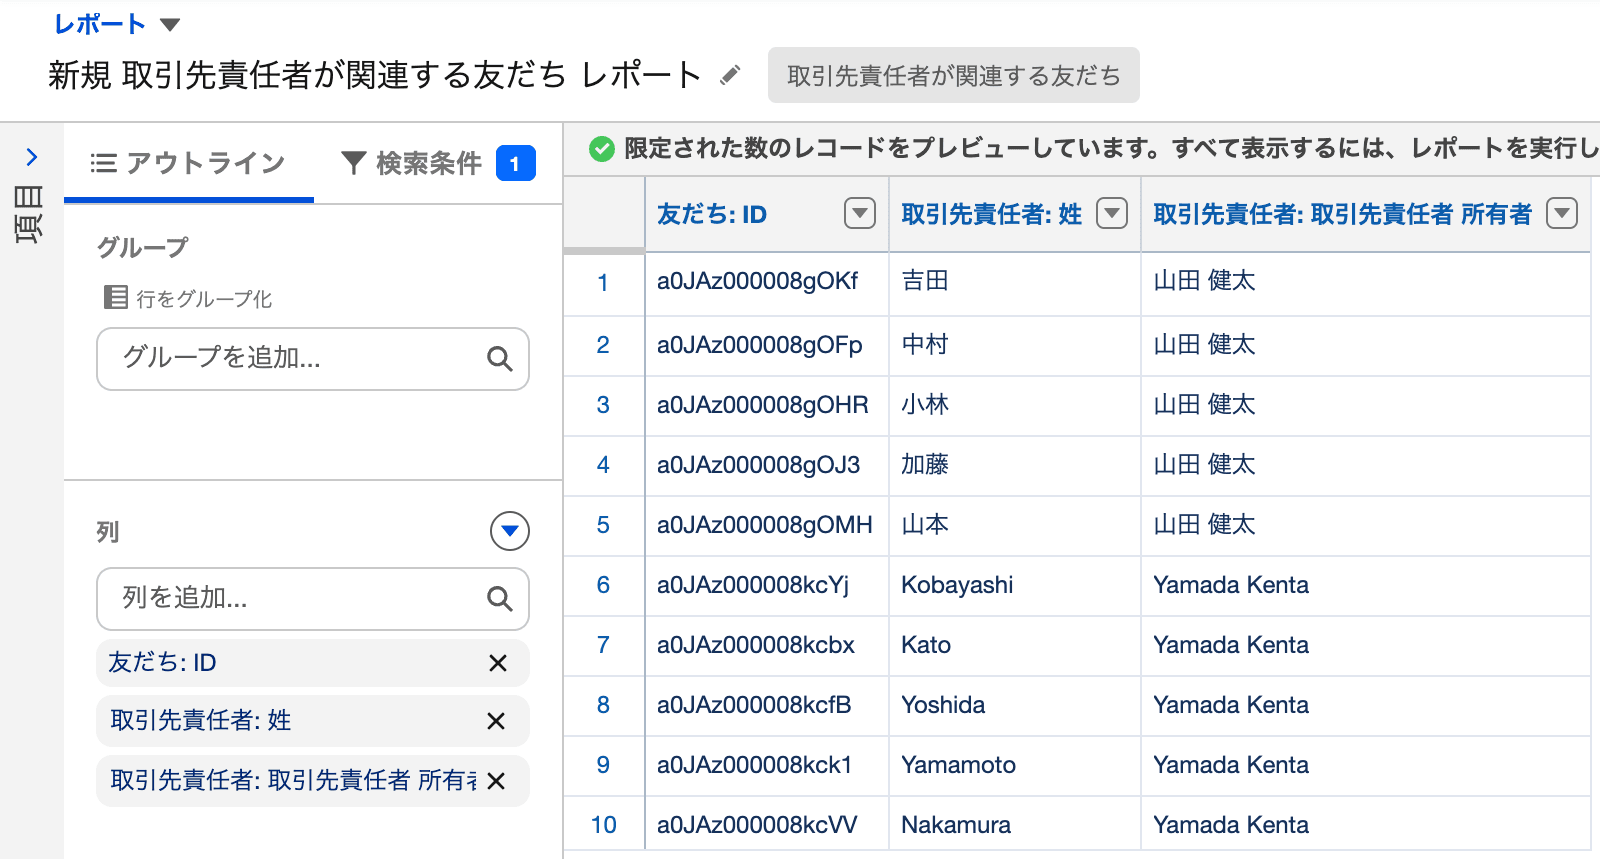Click the レポート breadcrumb link
The height and width of the screenshot is (859, 1600).
100,24
